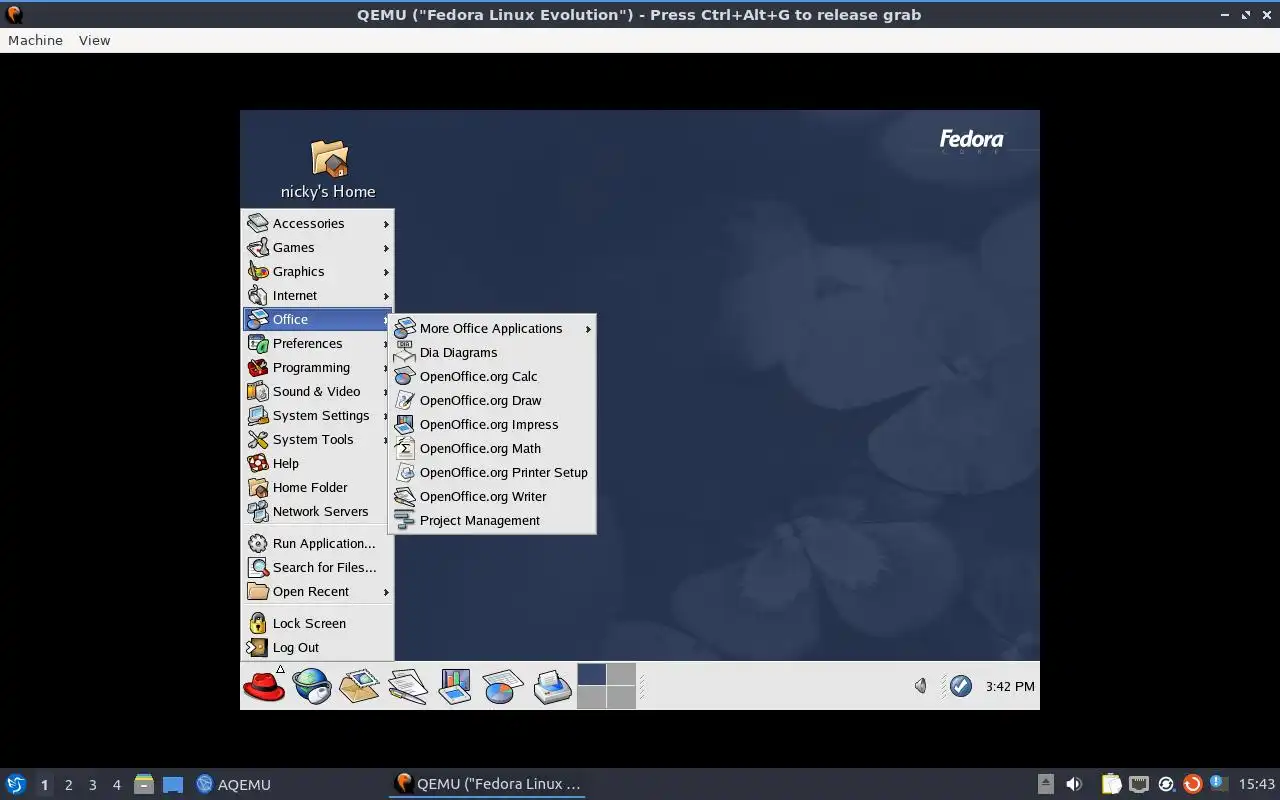Open the host file manager taskbar icon

pyautogui.click(x=144, y=784)
